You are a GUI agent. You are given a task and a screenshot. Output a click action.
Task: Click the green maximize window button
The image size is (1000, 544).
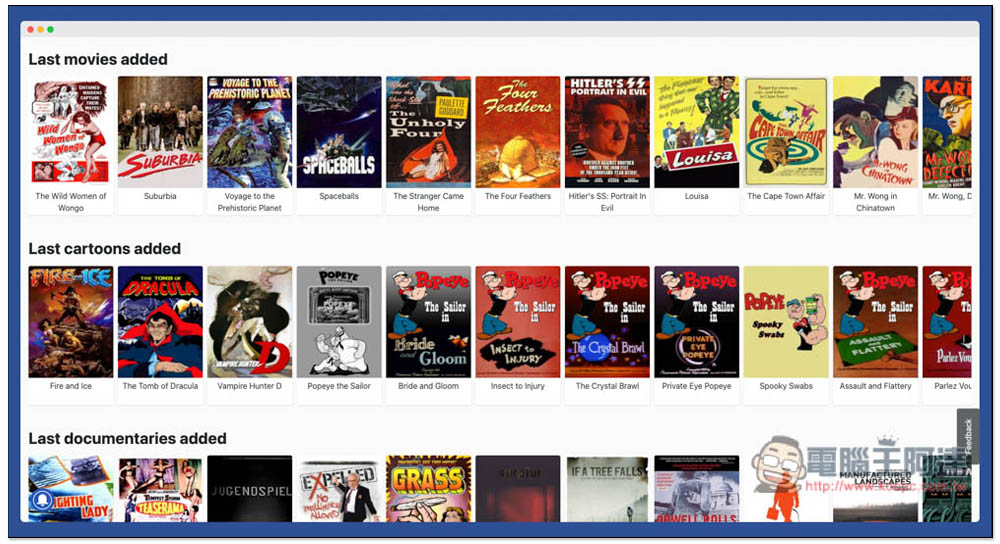(51, 29)
